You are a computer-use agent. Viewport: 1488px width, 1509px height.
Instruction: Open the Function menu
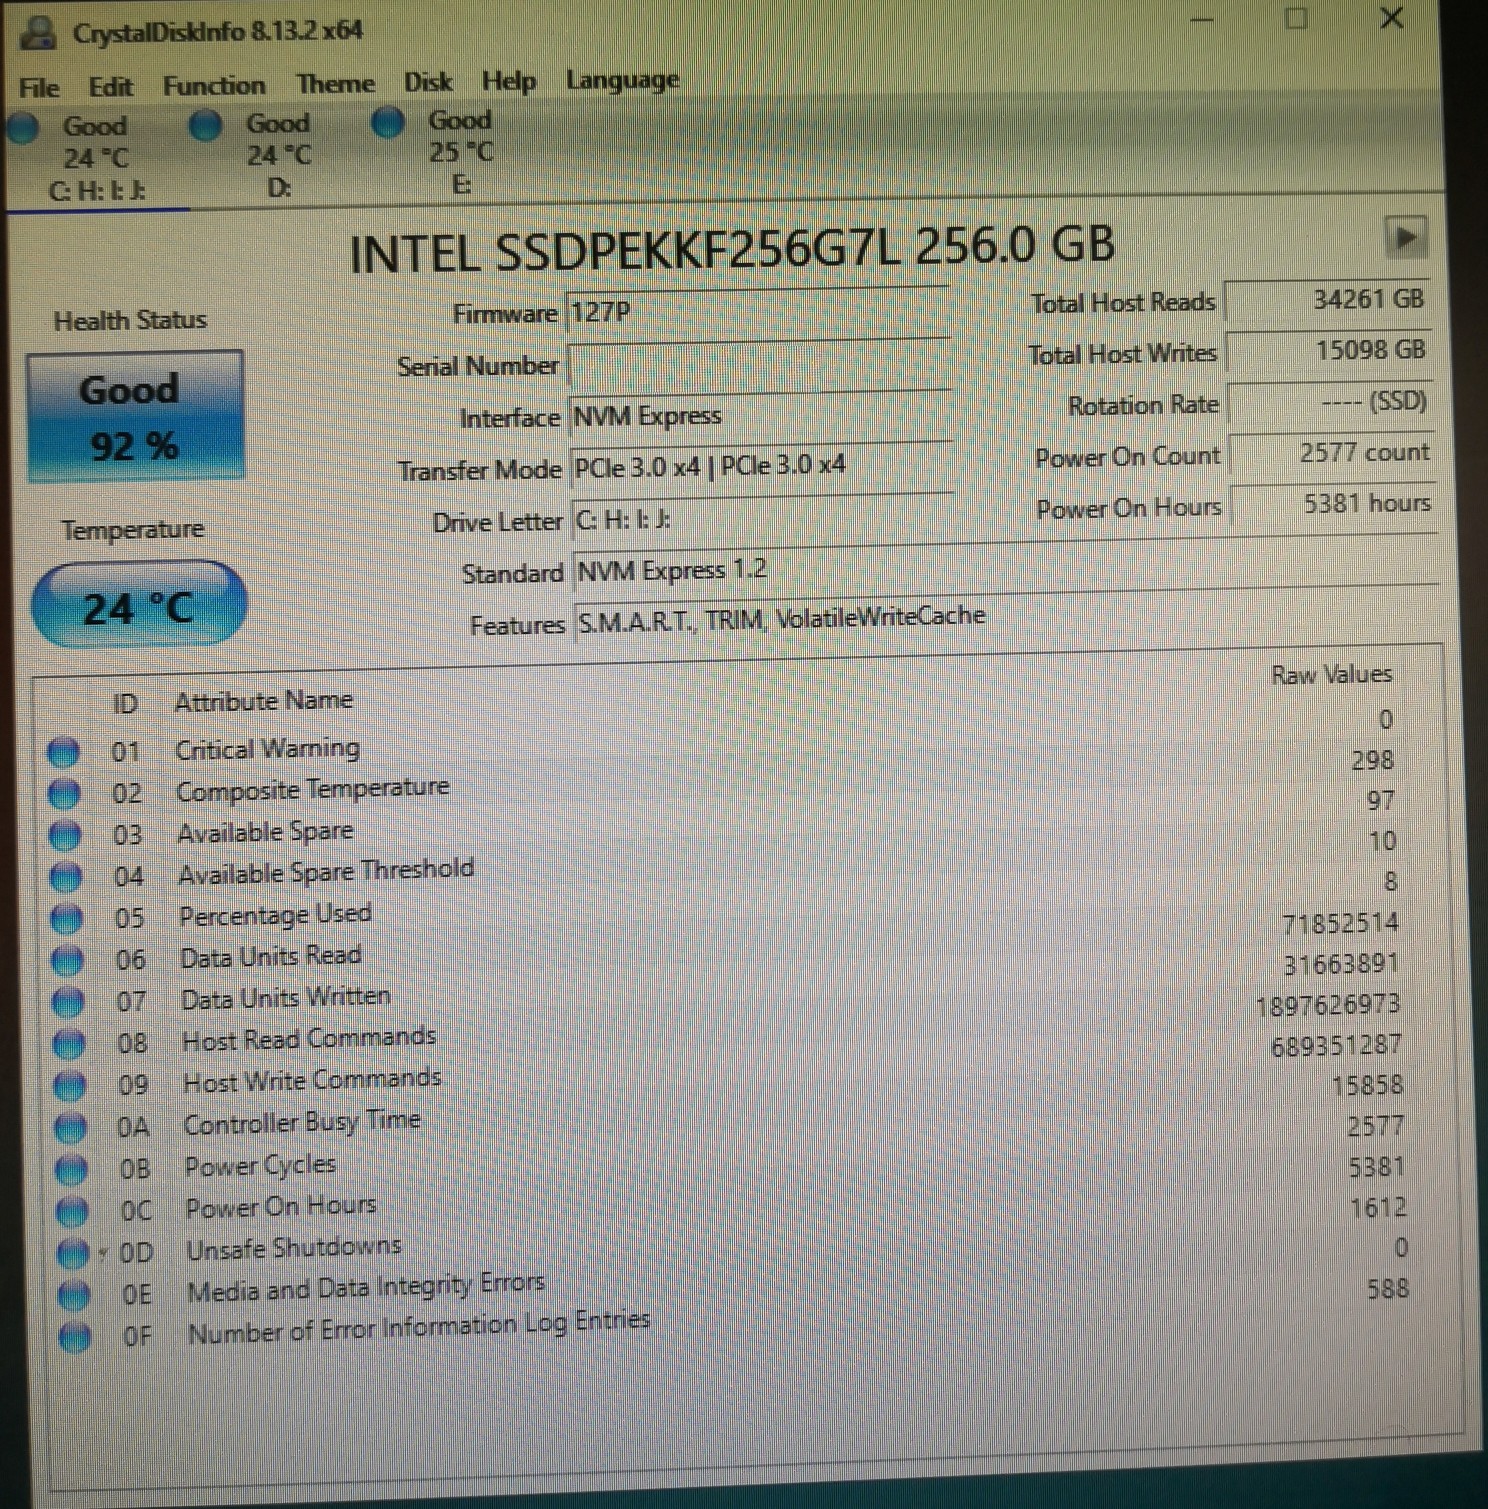[214, 86]
